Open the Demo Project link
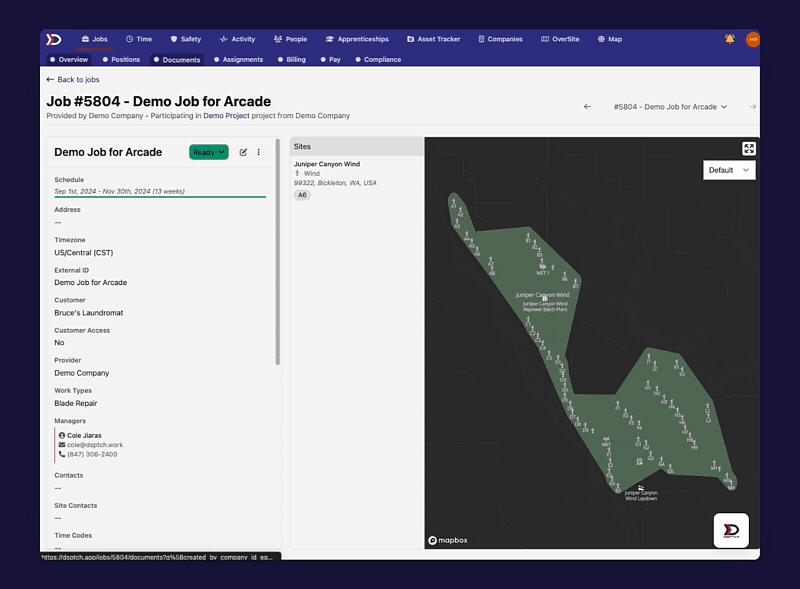The image size is (800, 589). [226, 116]
